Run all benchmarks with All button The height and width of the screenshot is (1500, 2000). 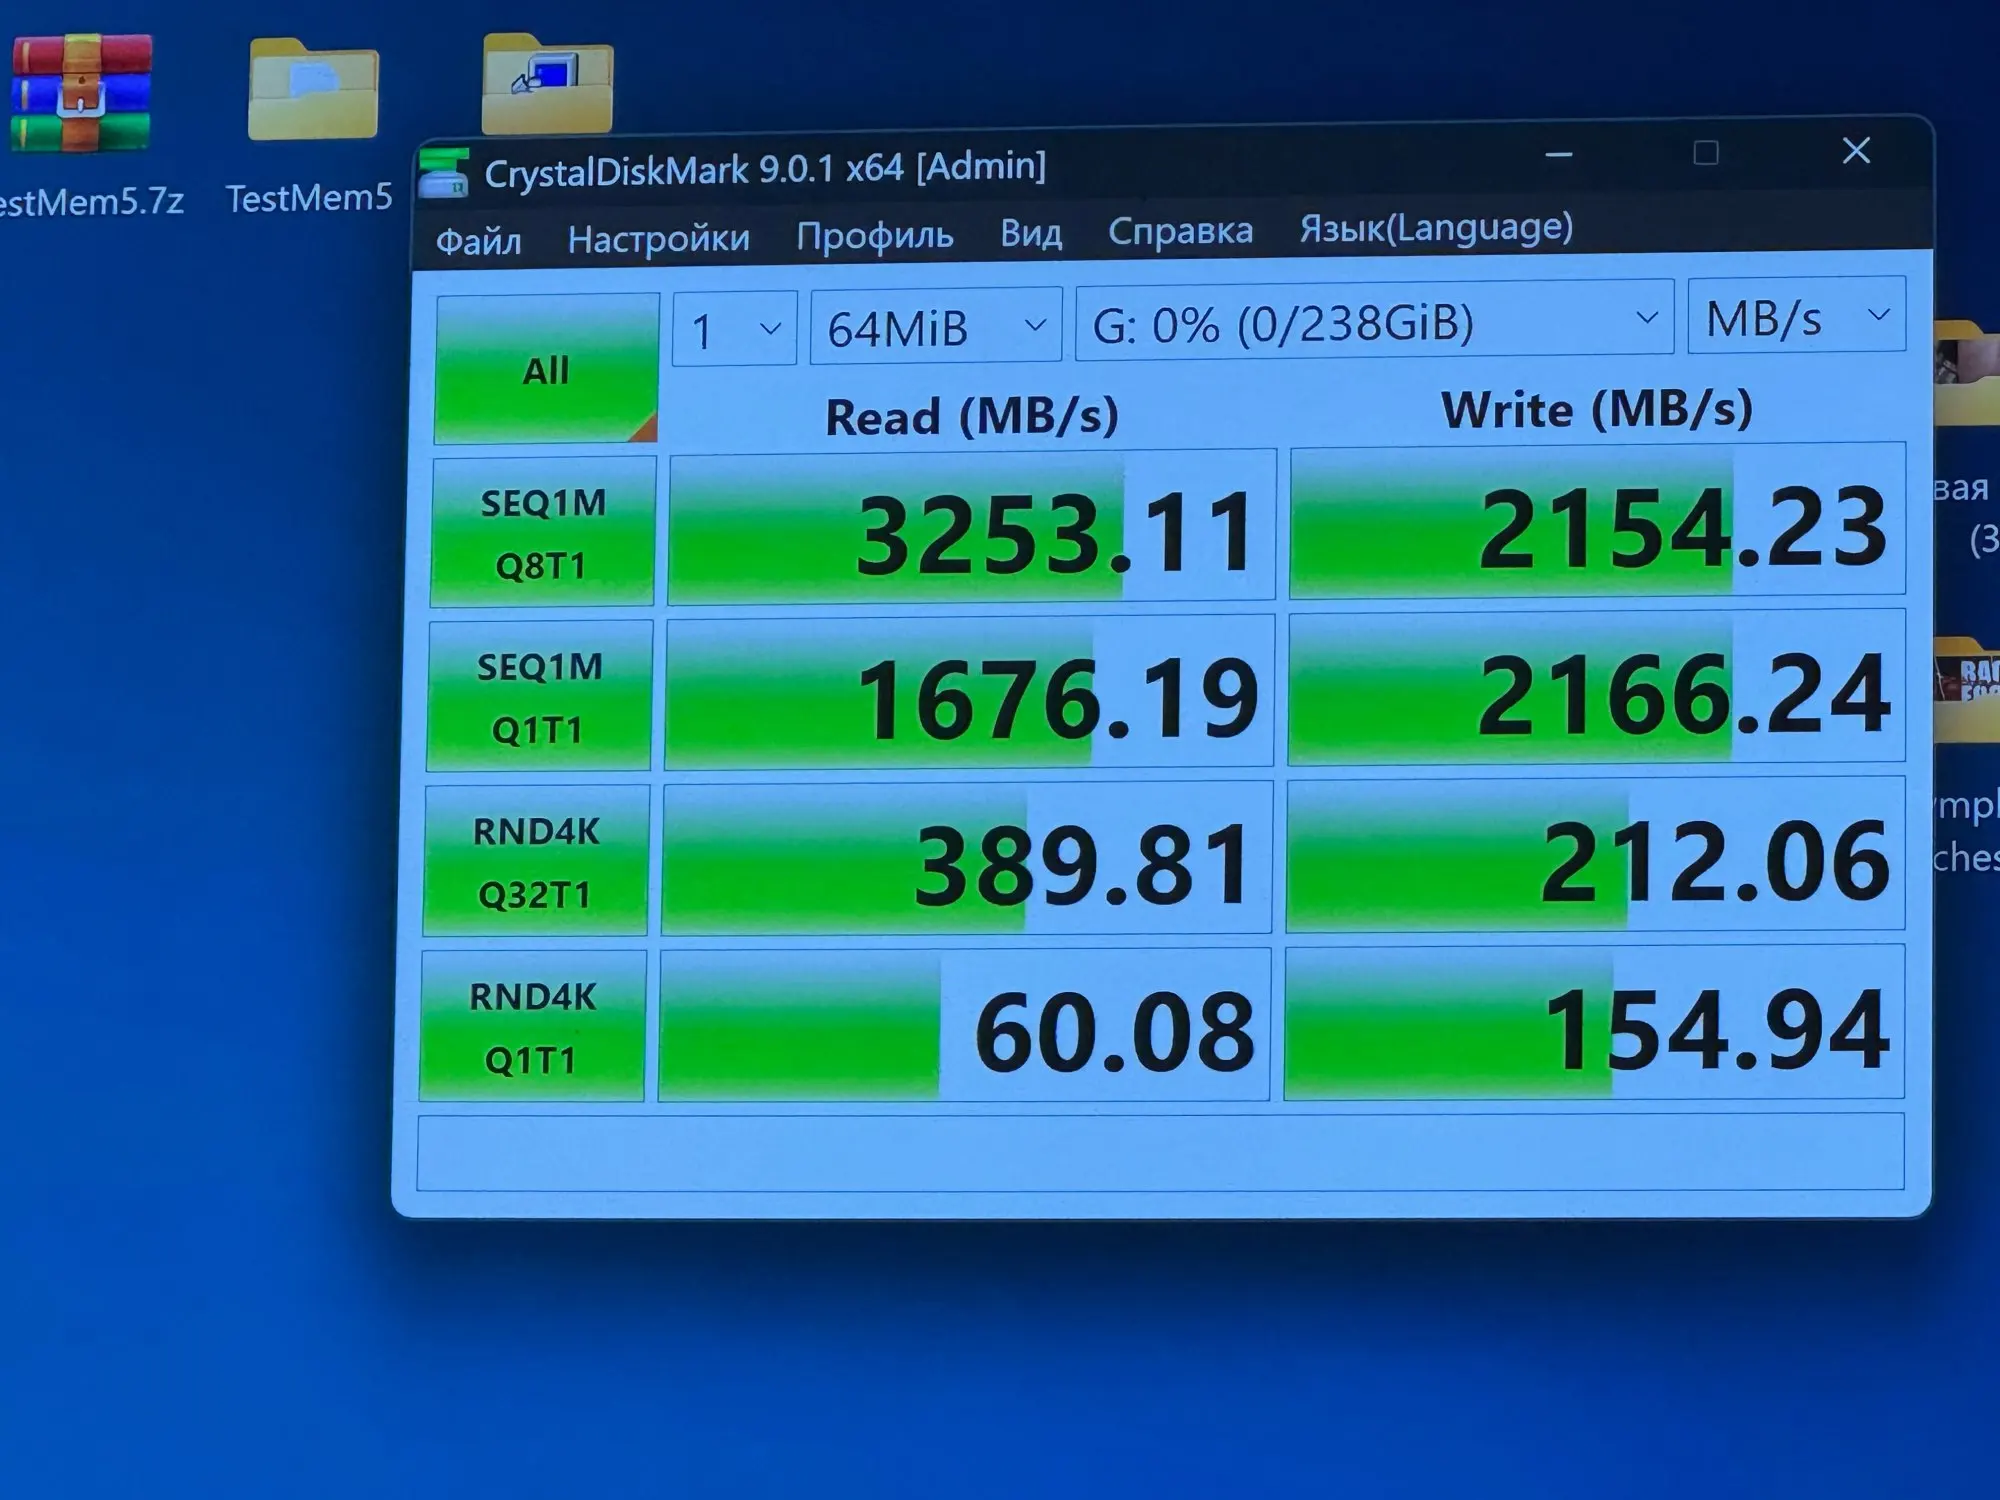pos(546,370)
